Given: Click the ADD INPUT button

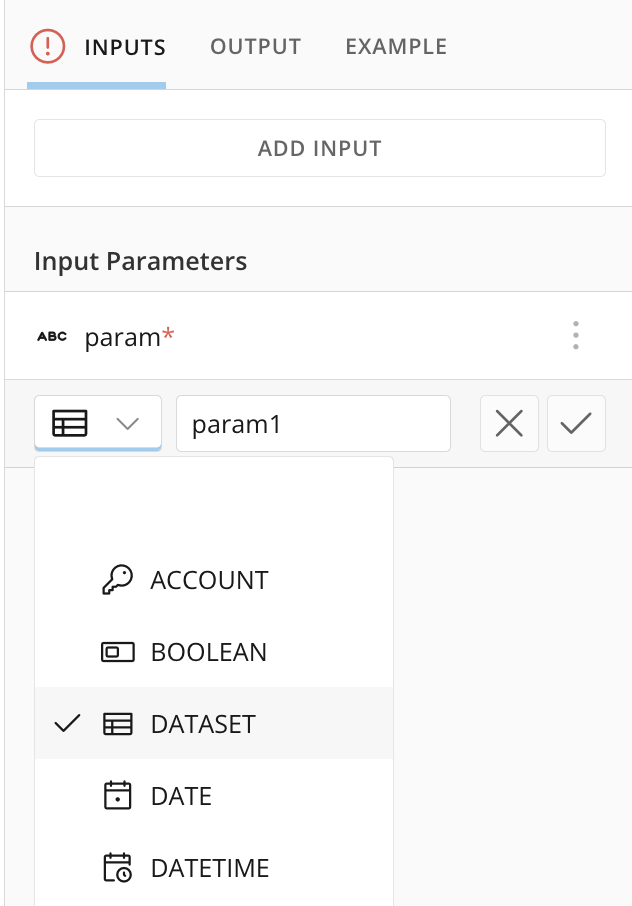Looking at the screenshot, I should (x=320, y=149).
